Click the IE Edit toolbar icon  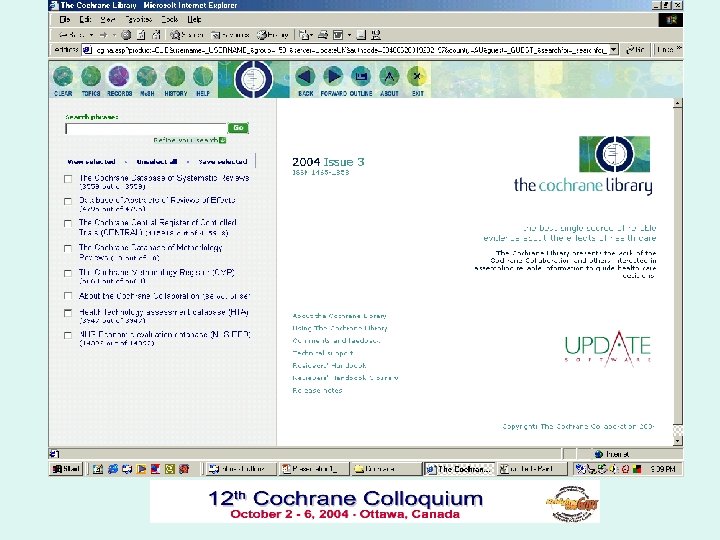[x=338, y=35]
